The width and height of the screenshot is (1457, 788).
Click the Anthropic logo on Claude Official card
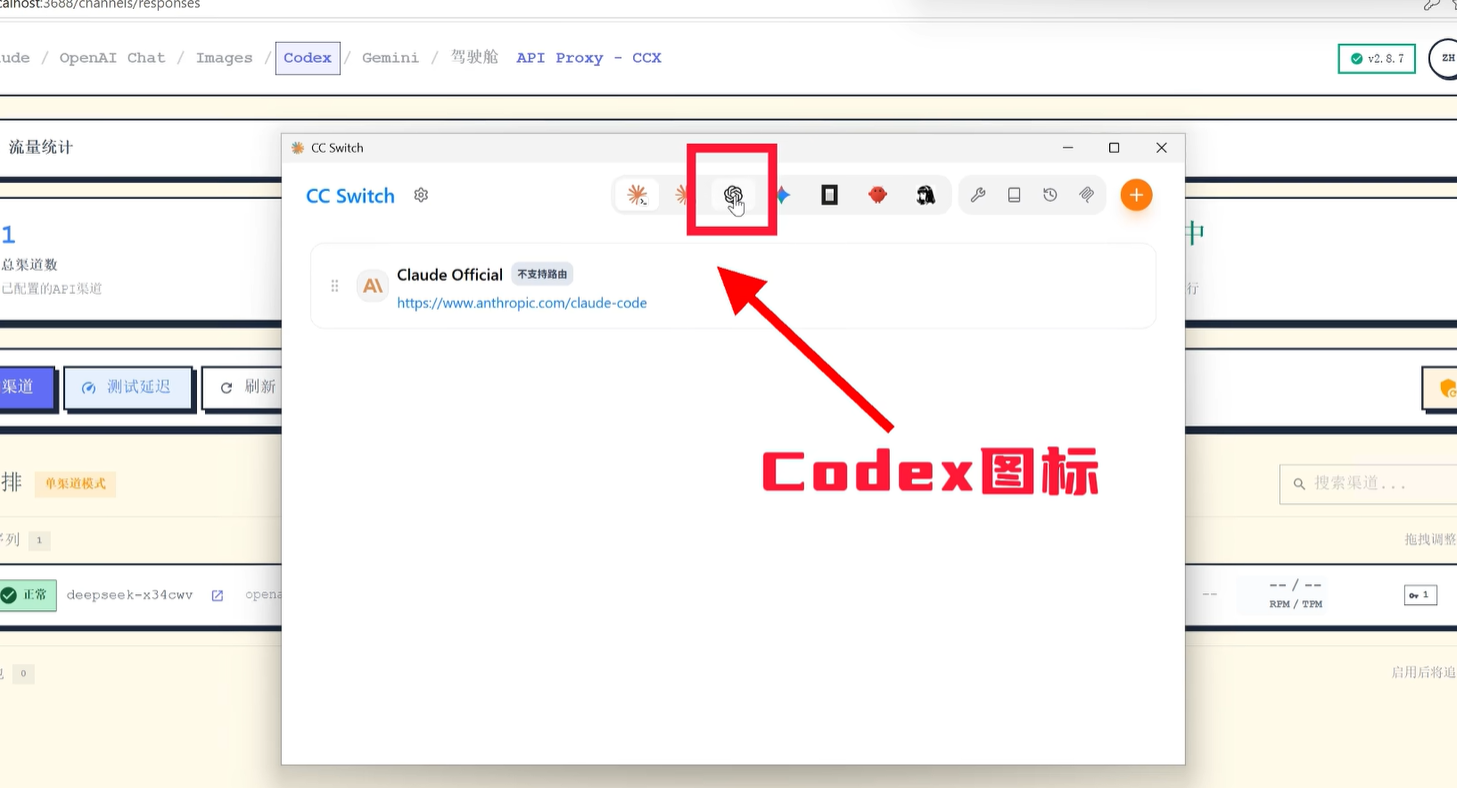pos(372,286)
